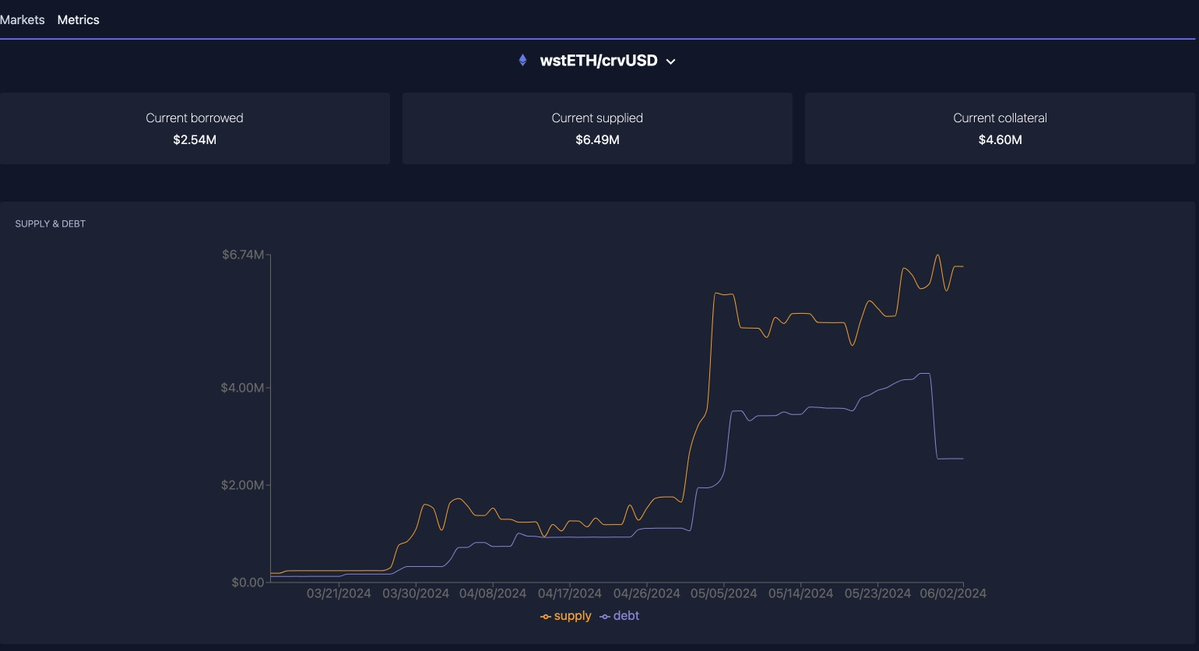Viewport: 1199px width, 651px height.
Task: Select the Current supplied card
Action: [x=597, y=129]
